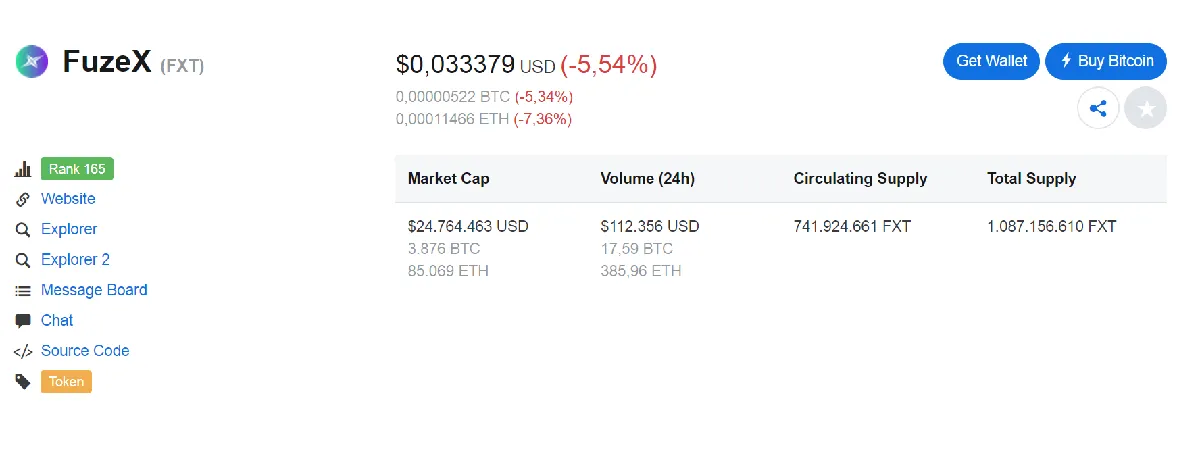Image resolution: width=1200 pixels, height=450 pixels.
Task: Open the Message Board link
Action: (x=94, y=290)
